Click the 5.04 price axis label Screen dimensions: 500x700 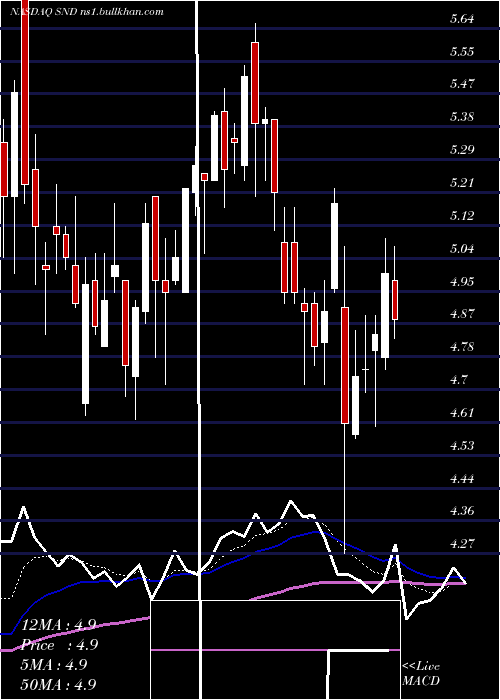point(462,249)
